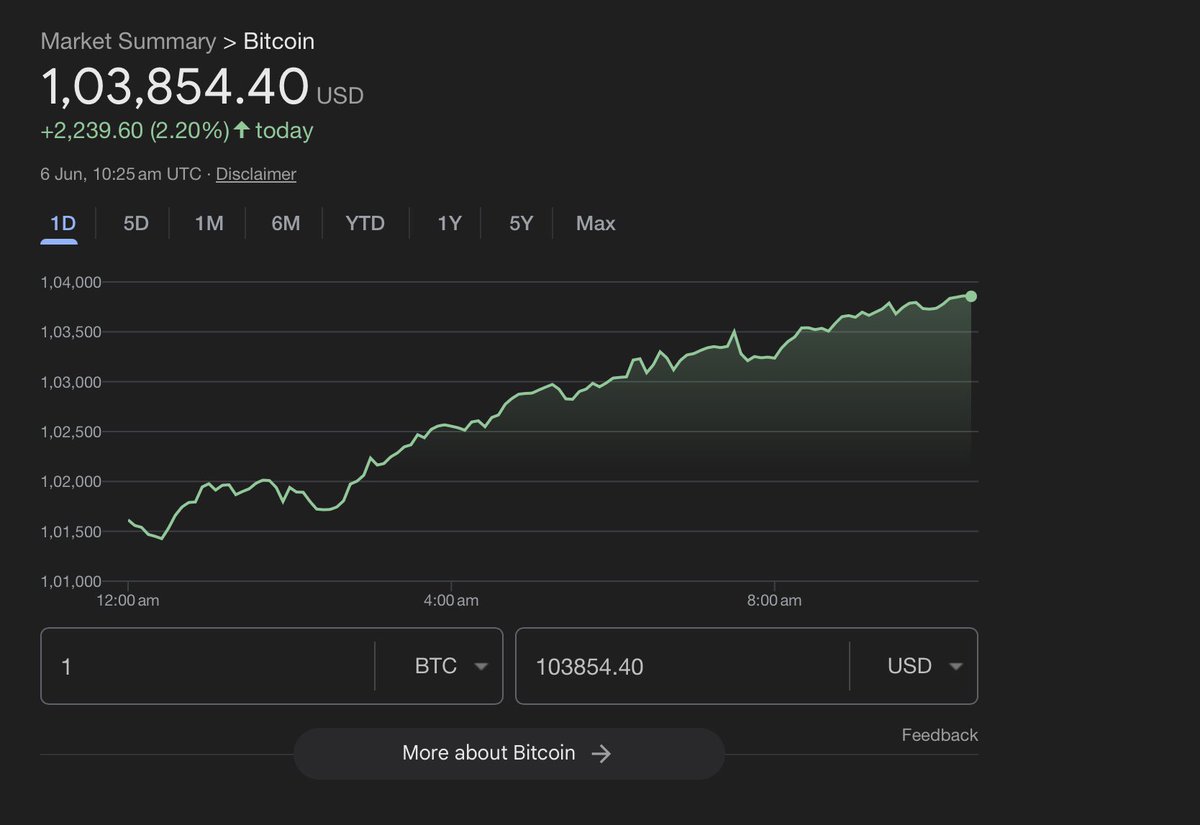Click the 1,01,500 y-axis label
Image resolution: width=1200 pixels, height=825 pixels.
pos(71,532)
